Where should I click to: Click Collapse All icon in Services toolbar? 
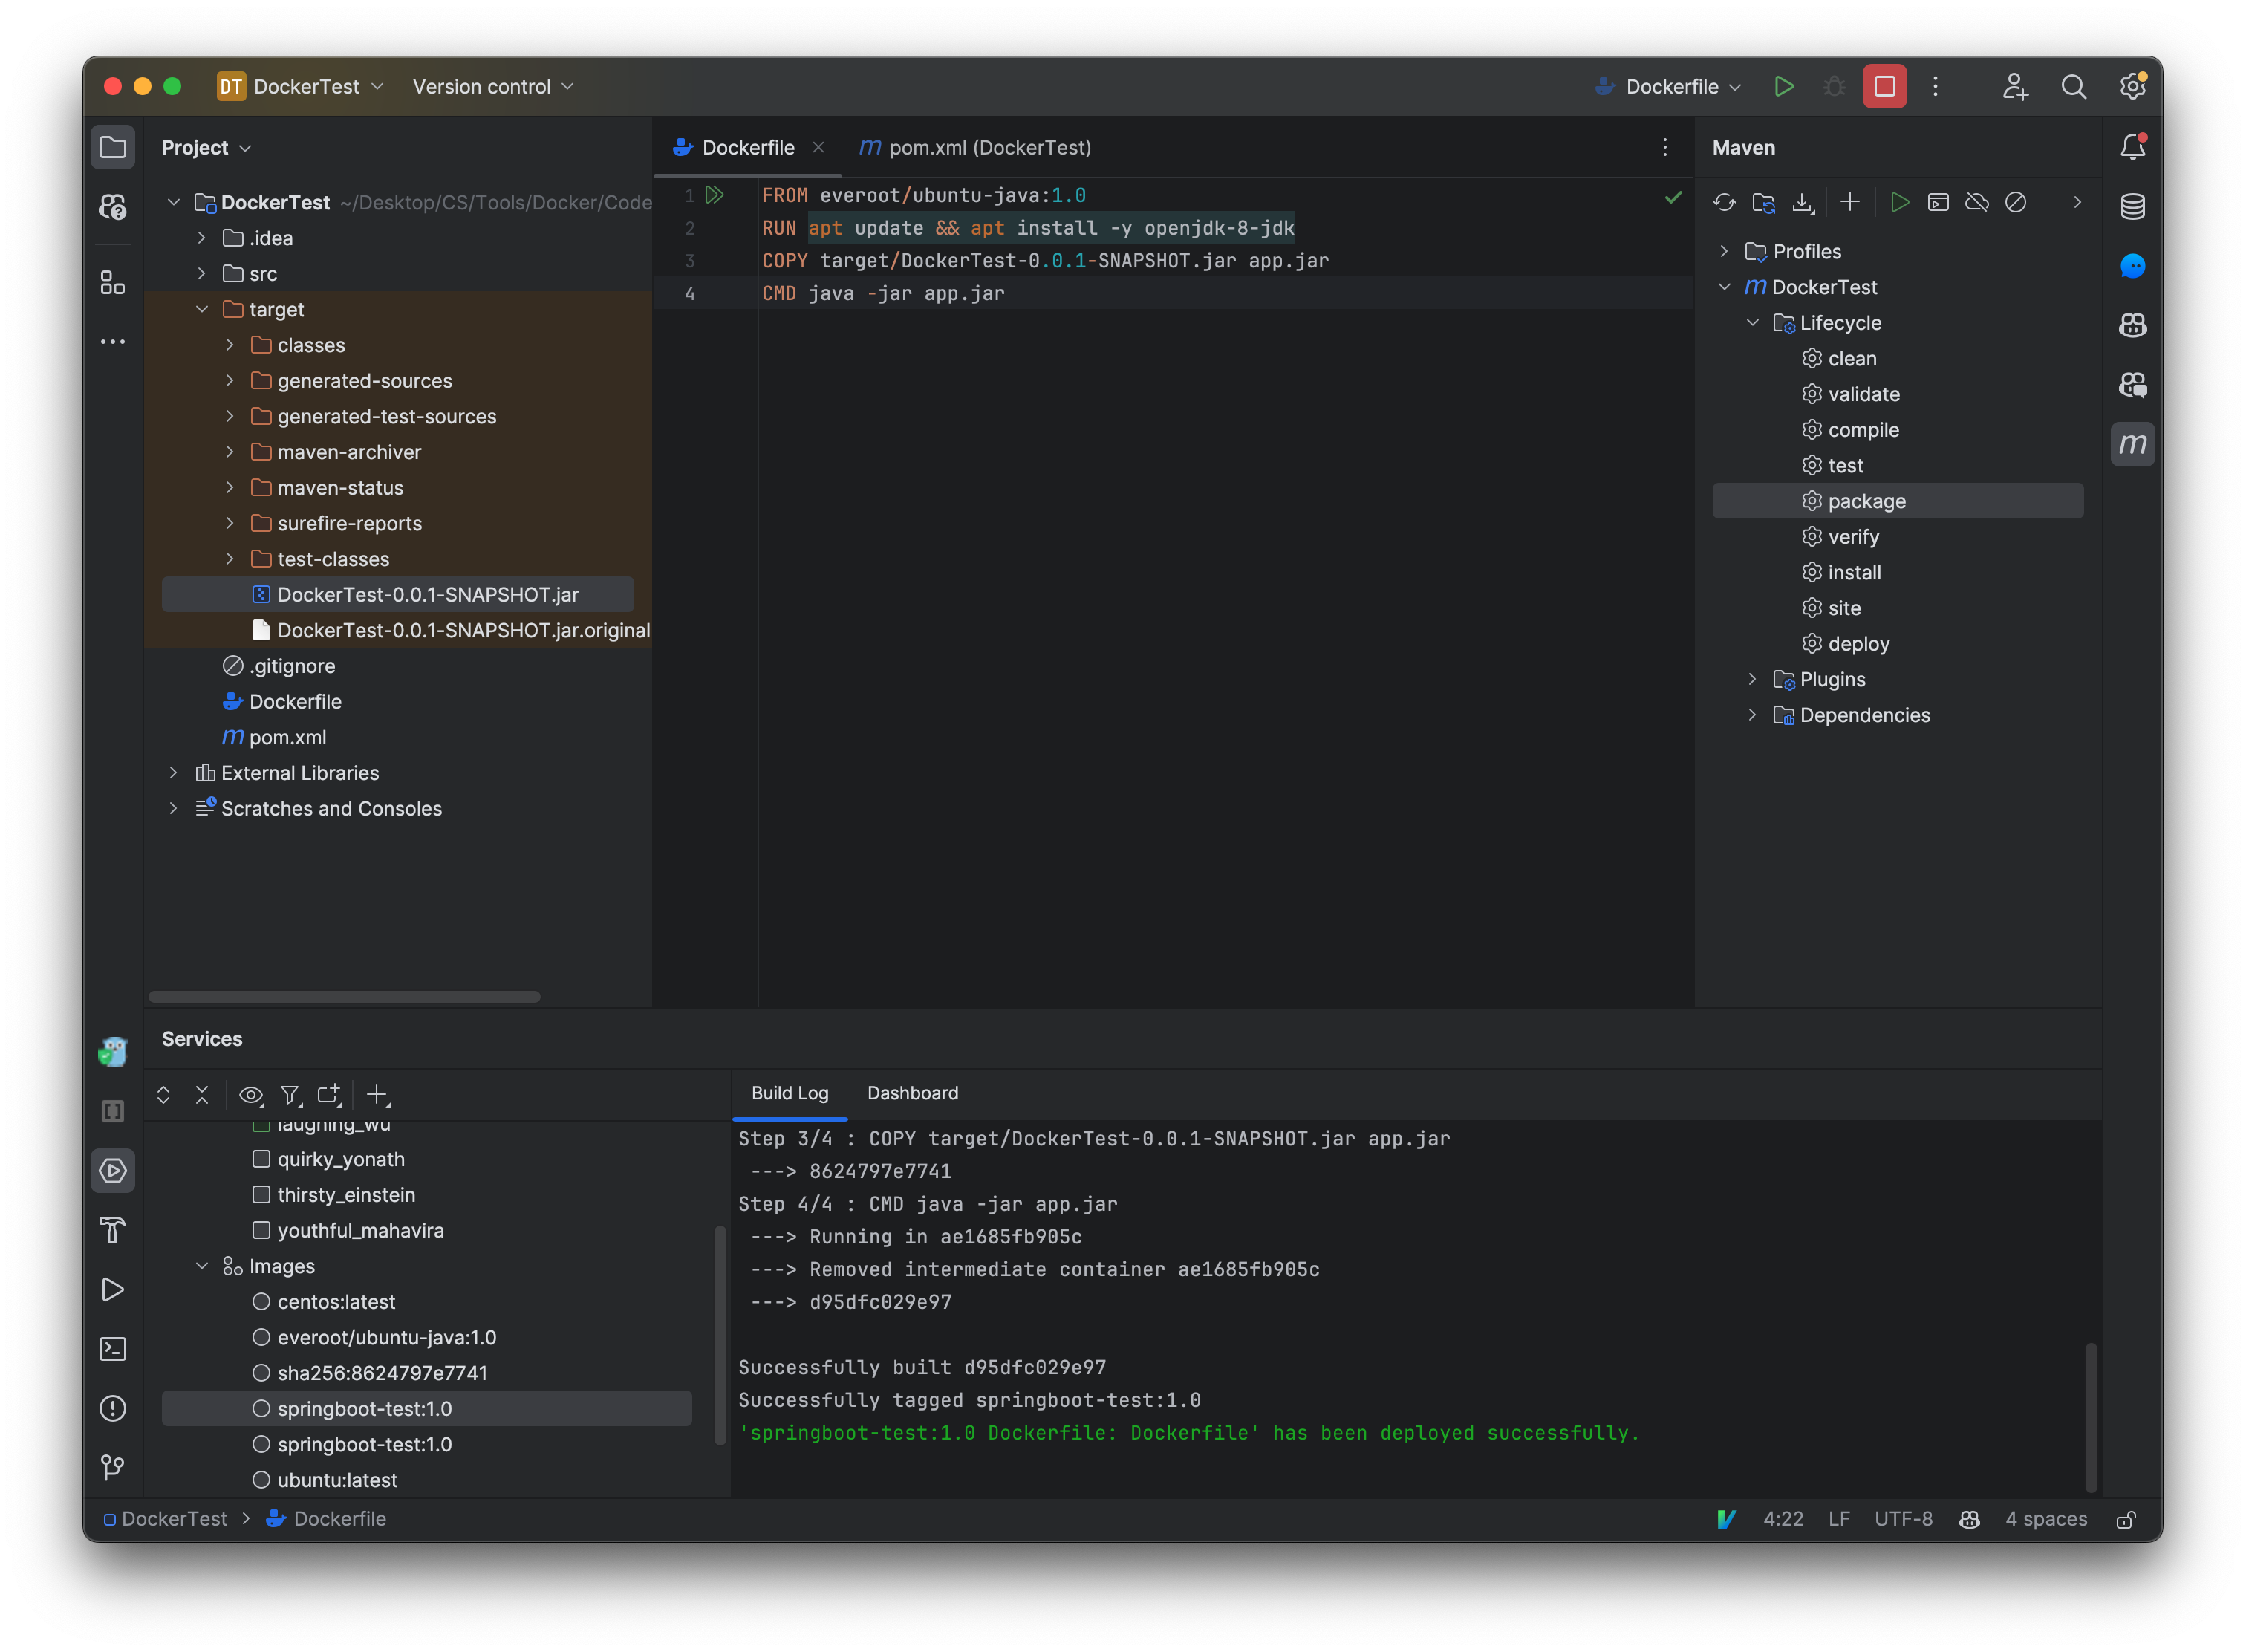pyautogui.click(x=202, y=1095)
